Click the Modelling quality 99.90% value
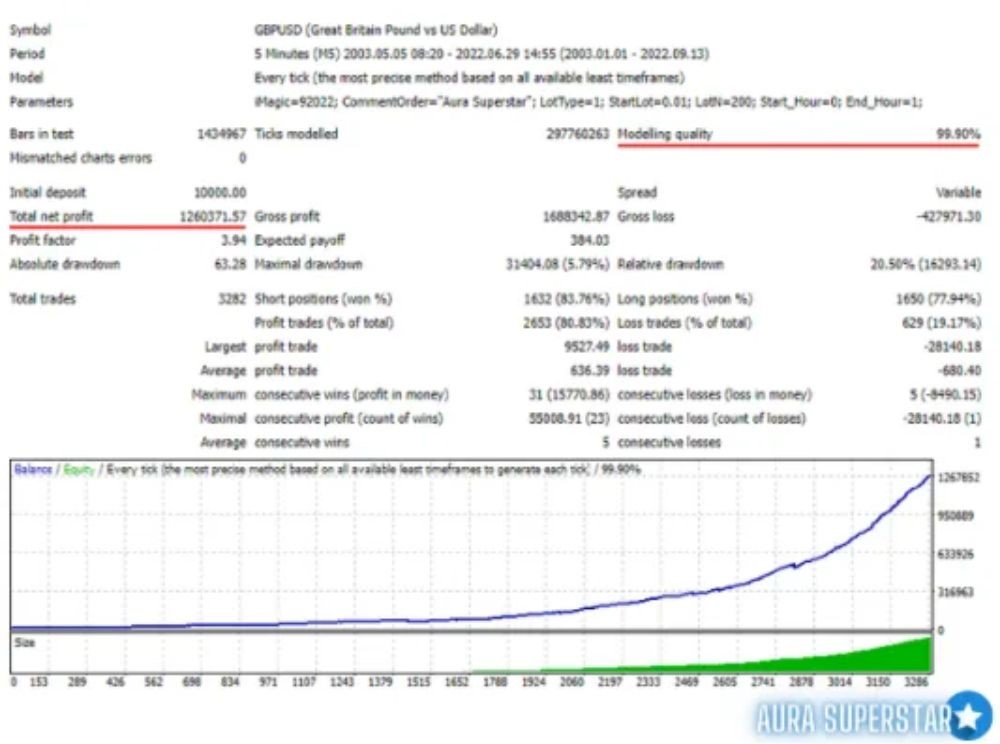Screen dimensions: 1000x744 pyautogui.click(x=957, y=133)
